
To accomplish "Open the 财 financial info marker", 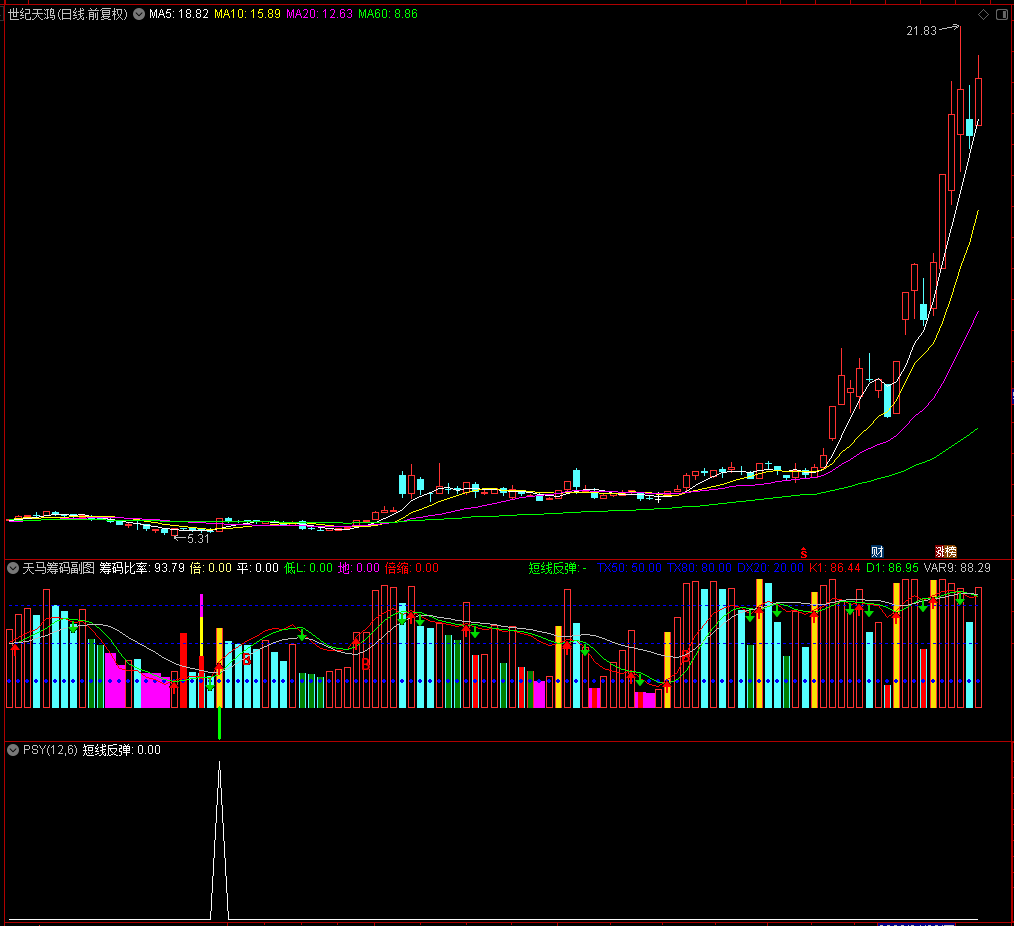I will click(877, 552).
